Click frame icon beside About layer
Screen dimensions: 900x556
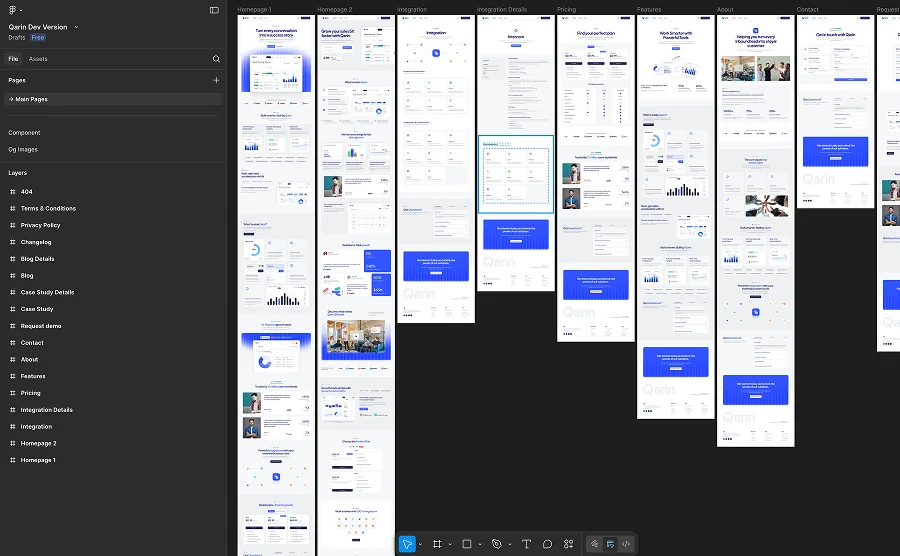13,359
